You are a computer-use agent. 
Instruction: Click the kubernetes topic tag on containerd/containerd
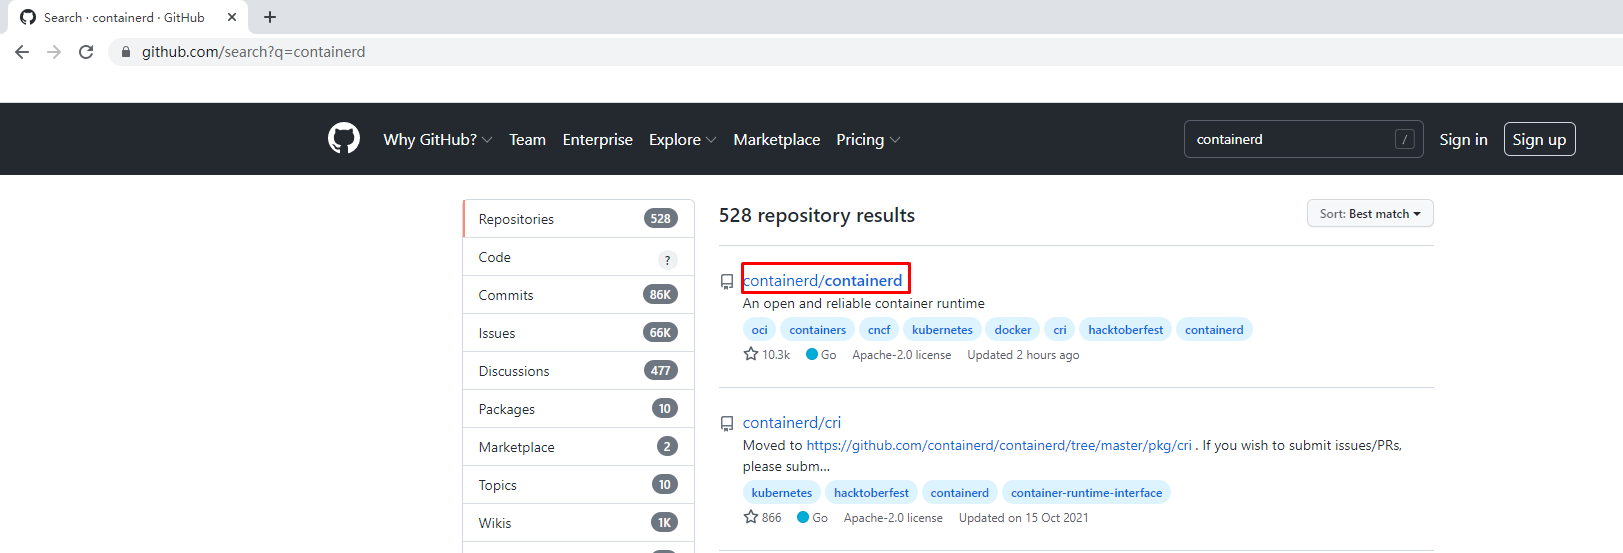click(x=942, y=330)
